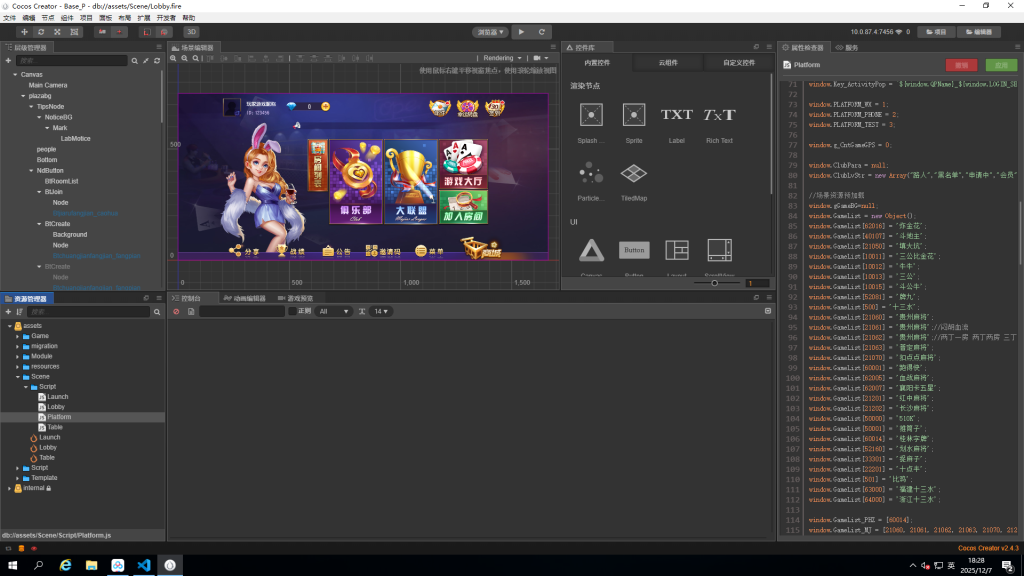Open the browser preview platform dropdown
The height and width of the screenshot is (576, 1024).
click(x=489, y=32)
